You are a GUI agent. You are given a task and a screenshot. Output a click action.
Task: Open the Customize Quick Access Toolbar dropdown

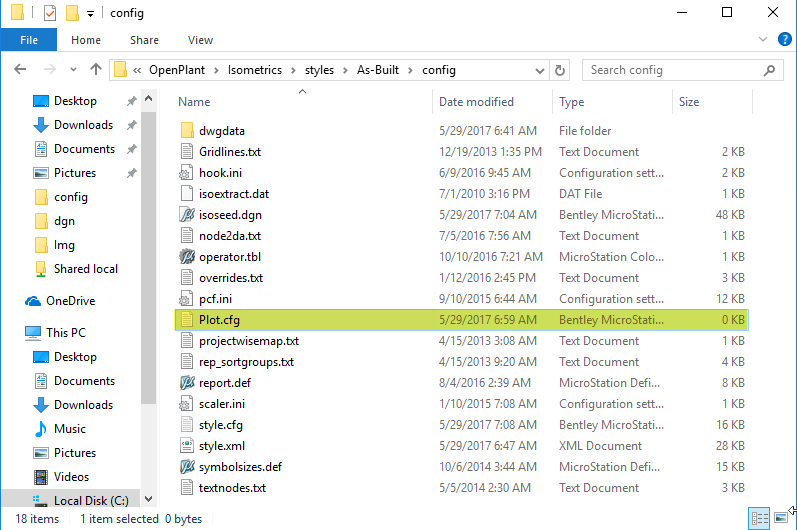[90, 14]
